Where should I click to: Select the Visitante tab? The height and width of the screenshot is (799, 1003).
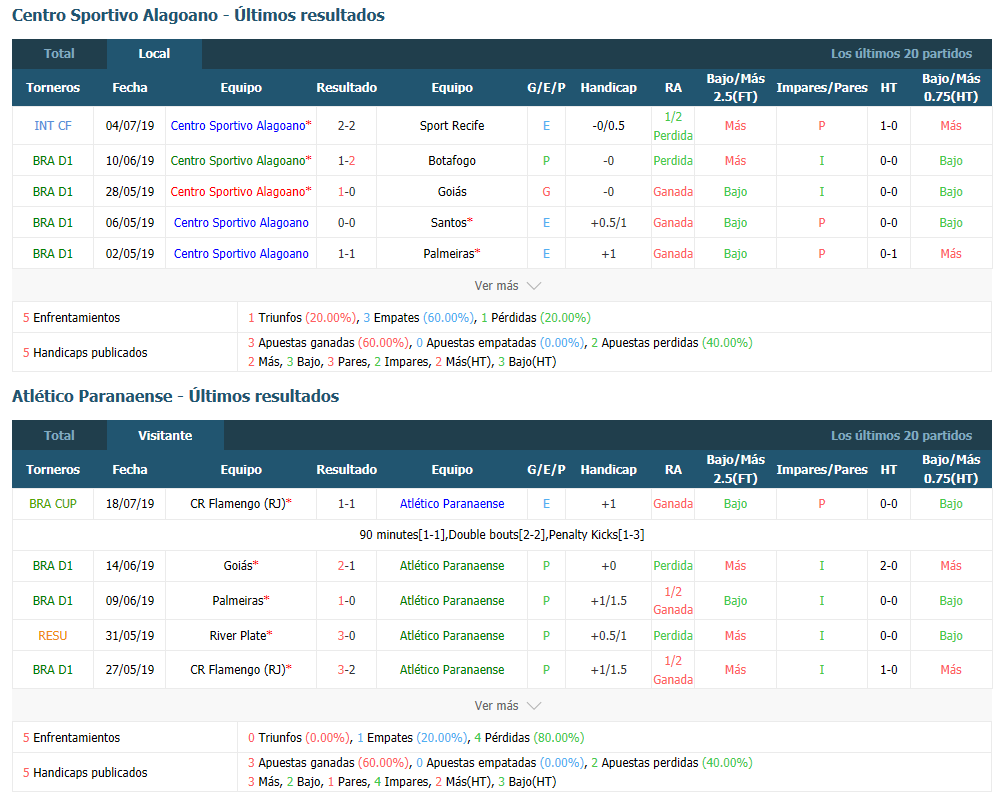click(165, 435)
